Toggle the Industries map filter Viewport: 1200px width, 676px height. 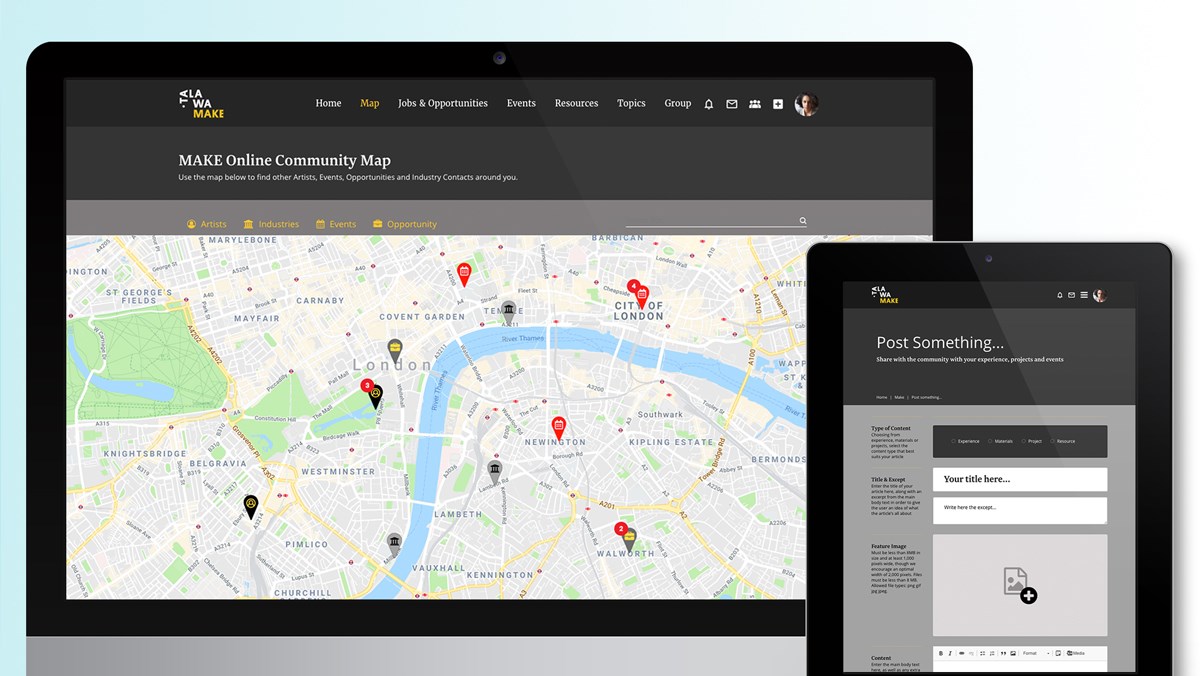[x=271, y=224]
